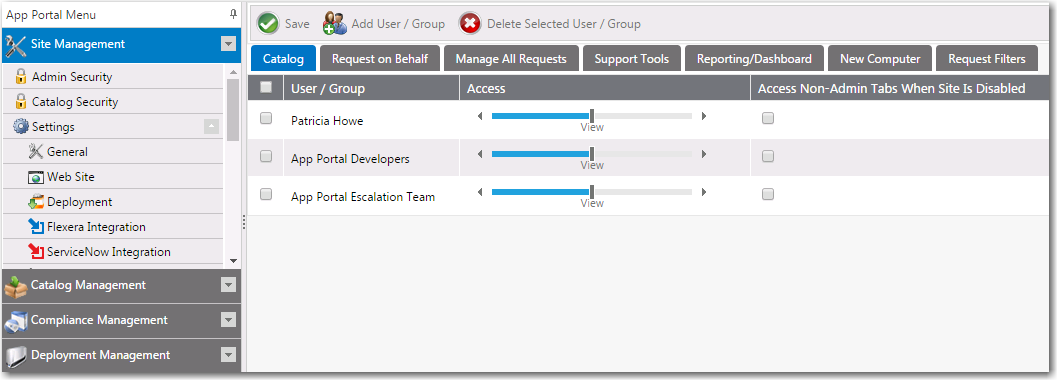The height and width of the screenshot is (380, 1057).
Task: Click the ServiceNow Integration red arrow icon
Action: pyautogui.click(x=36, y=251)
